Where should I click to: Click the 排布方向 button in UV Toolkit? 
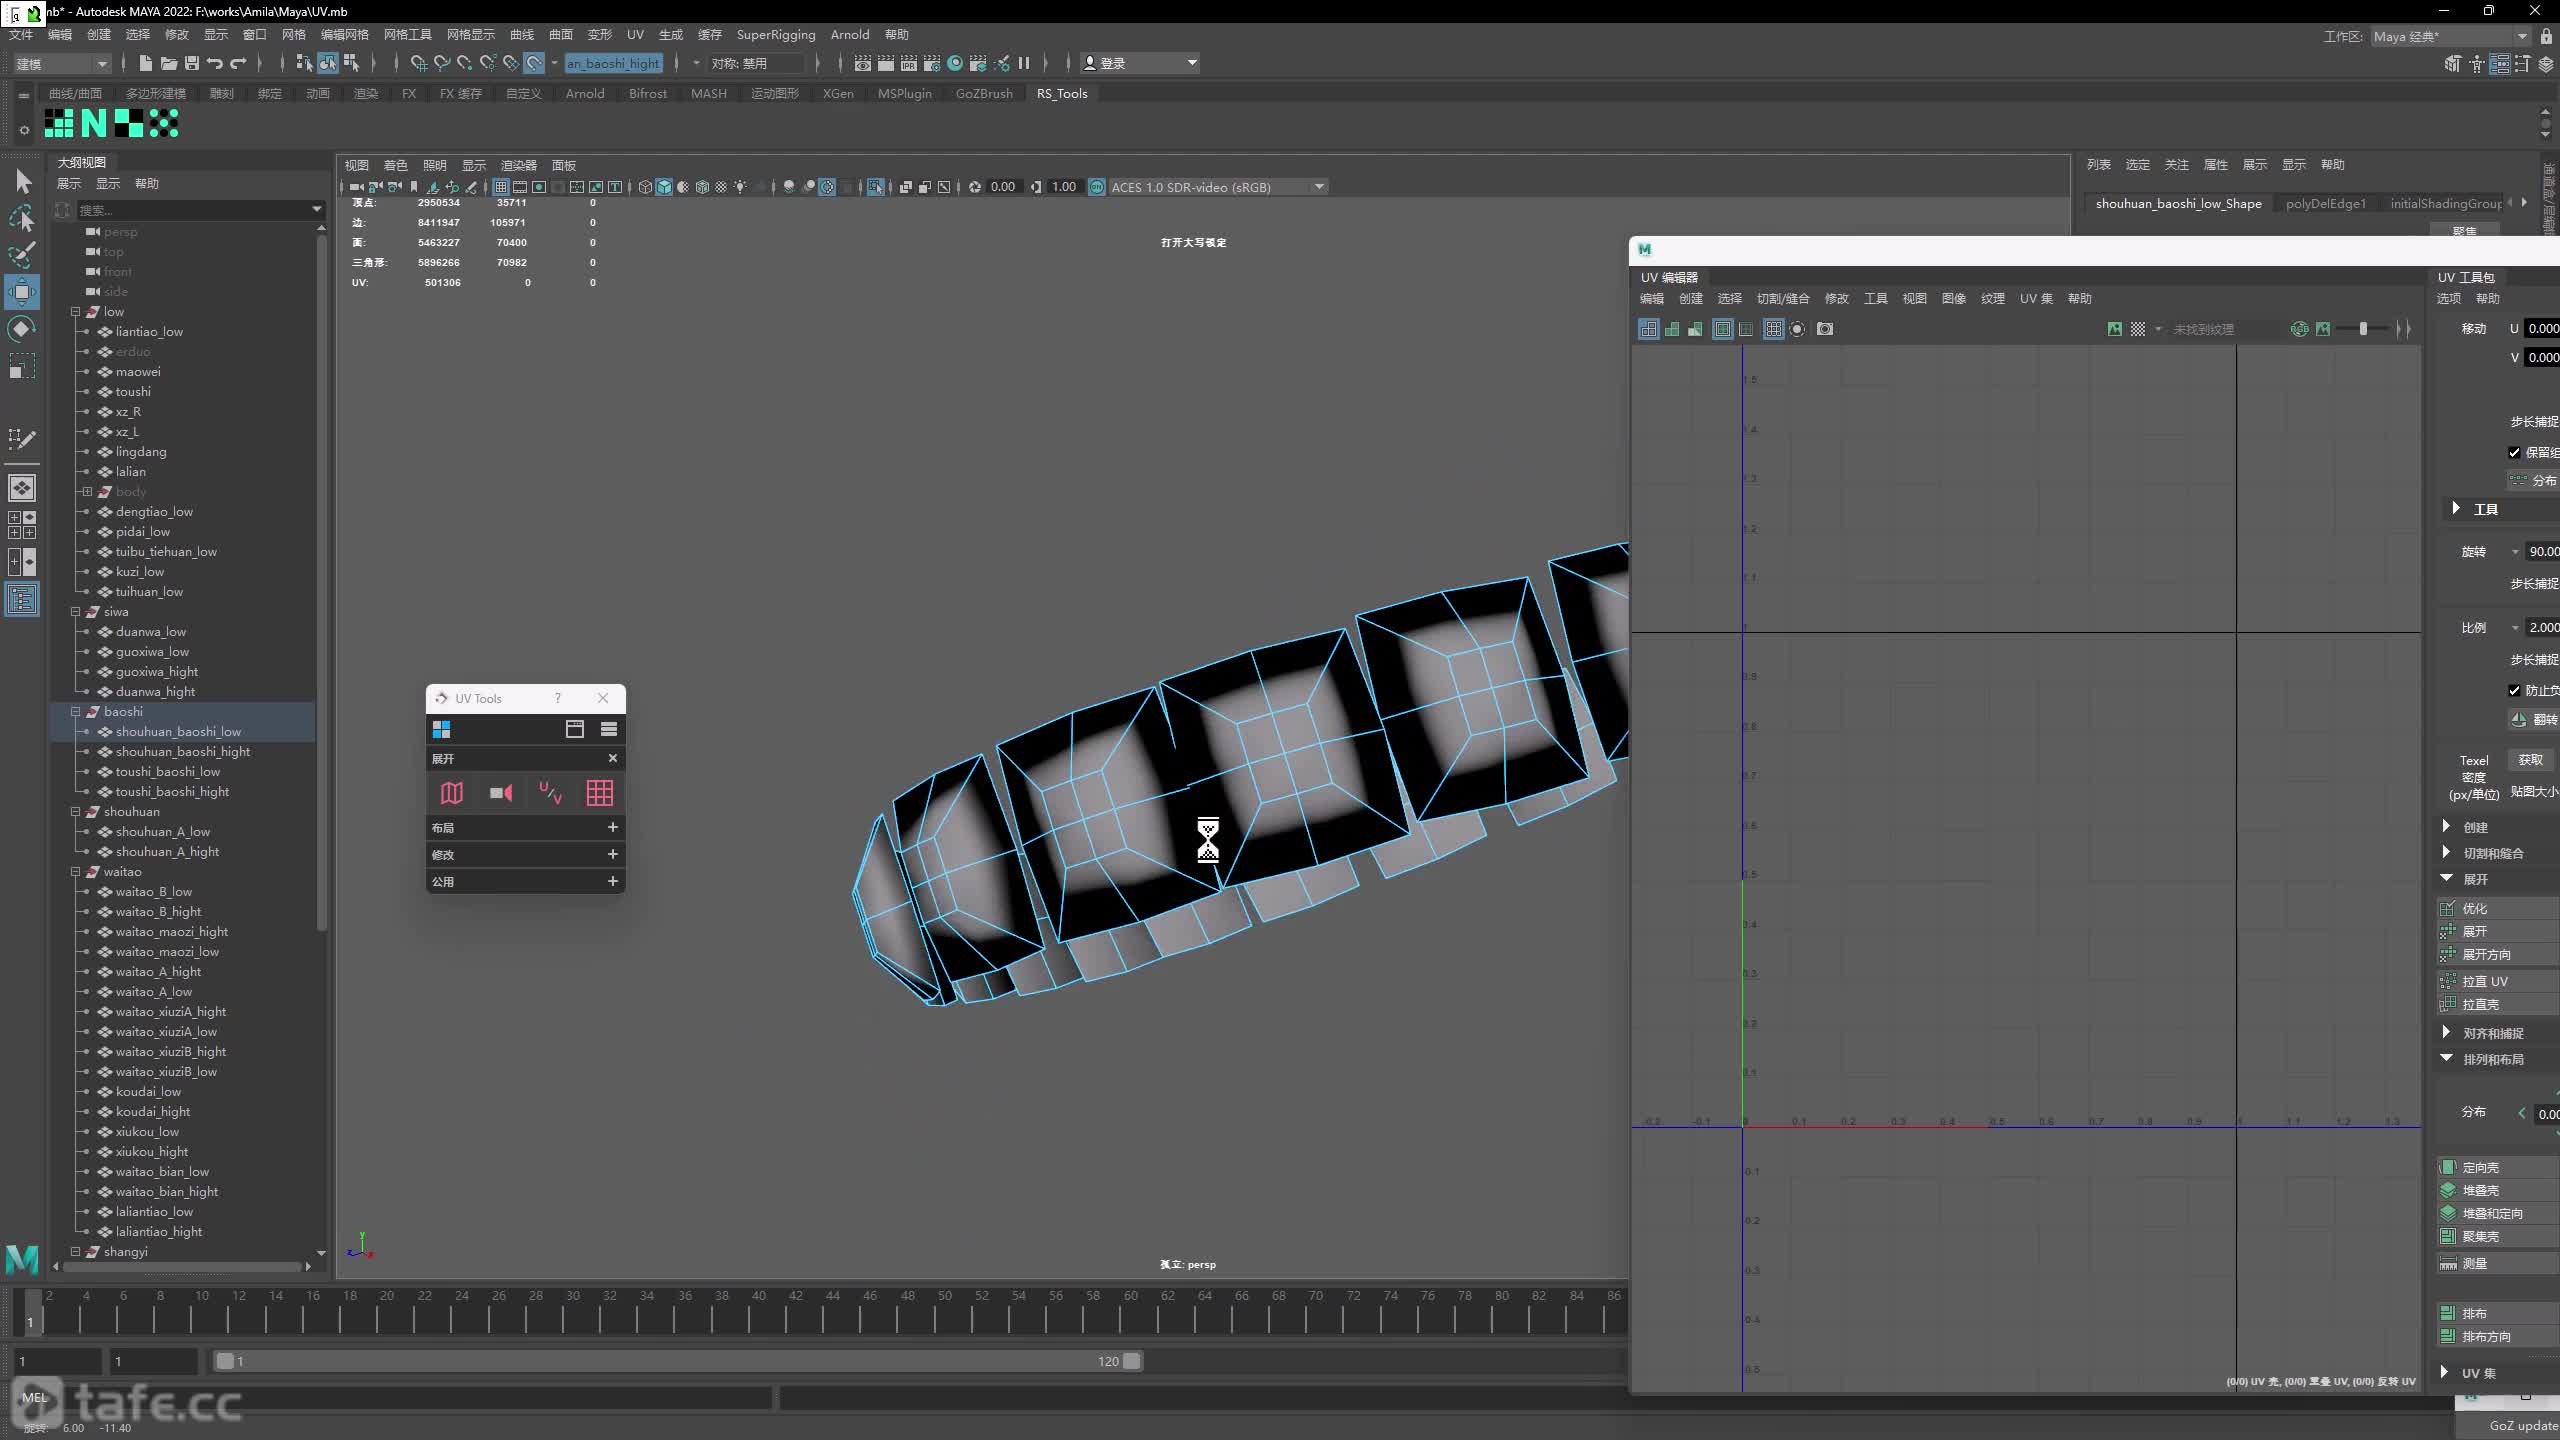2497,1336
